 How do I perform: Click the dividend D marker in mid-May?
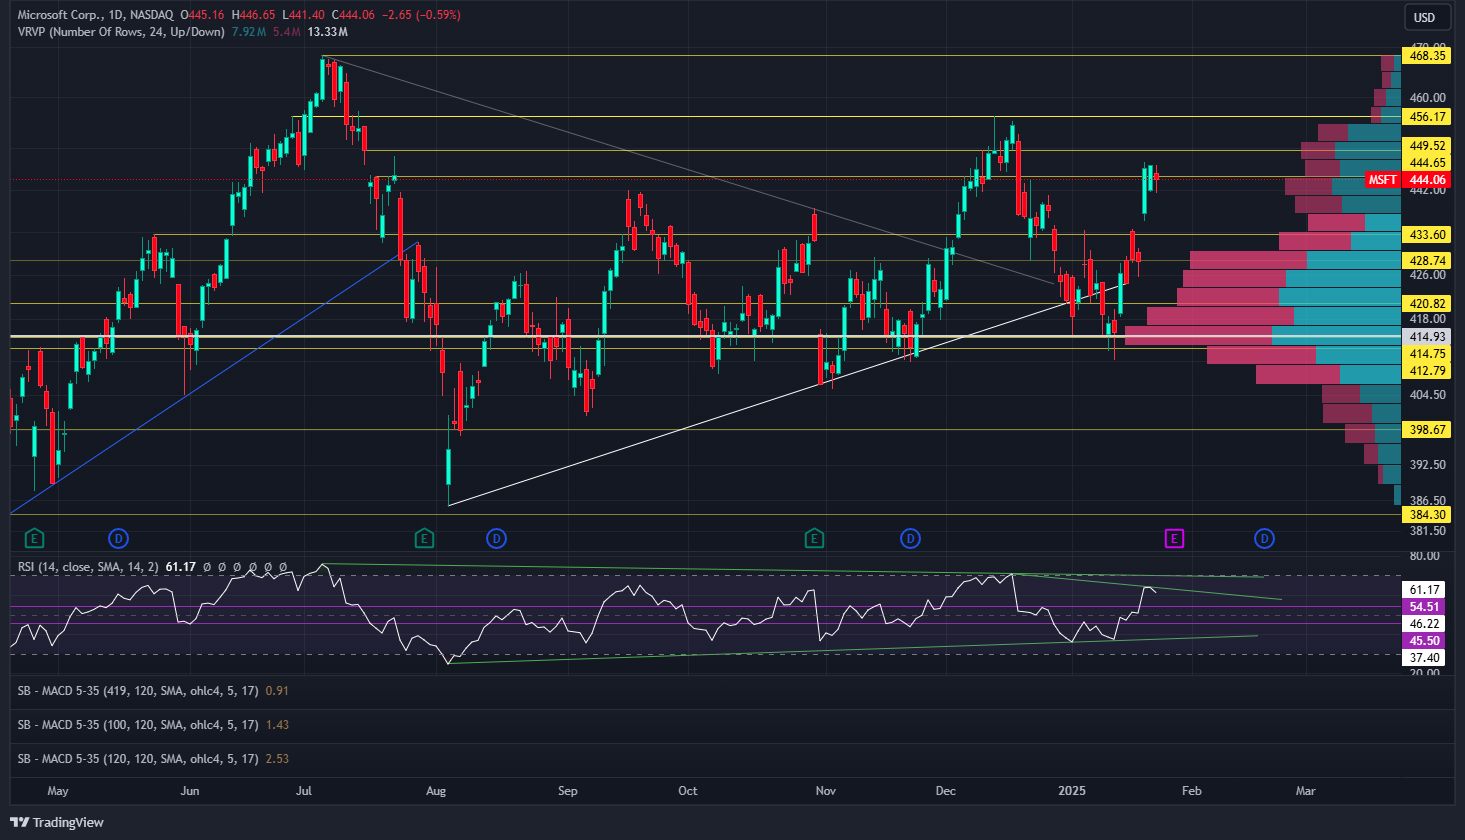119,539
